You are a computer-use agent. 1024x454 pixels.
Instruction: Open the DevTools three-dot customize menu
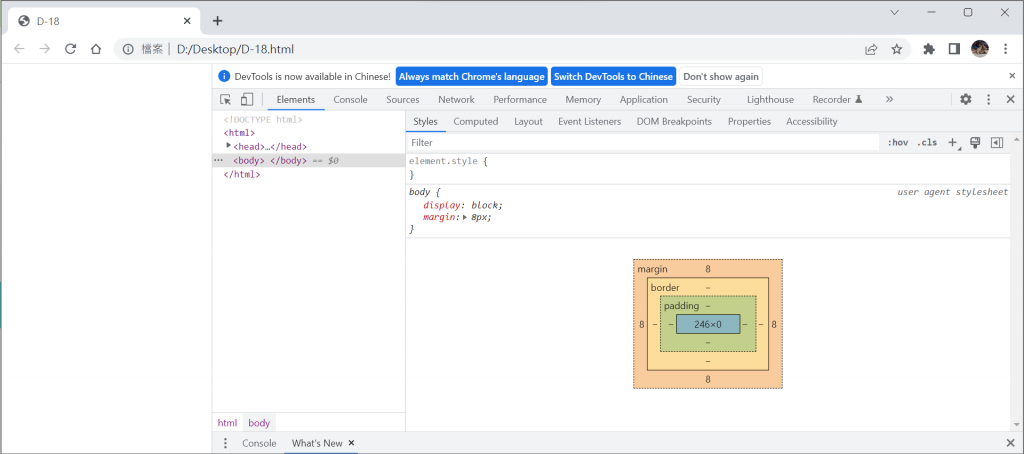point(988,100)
